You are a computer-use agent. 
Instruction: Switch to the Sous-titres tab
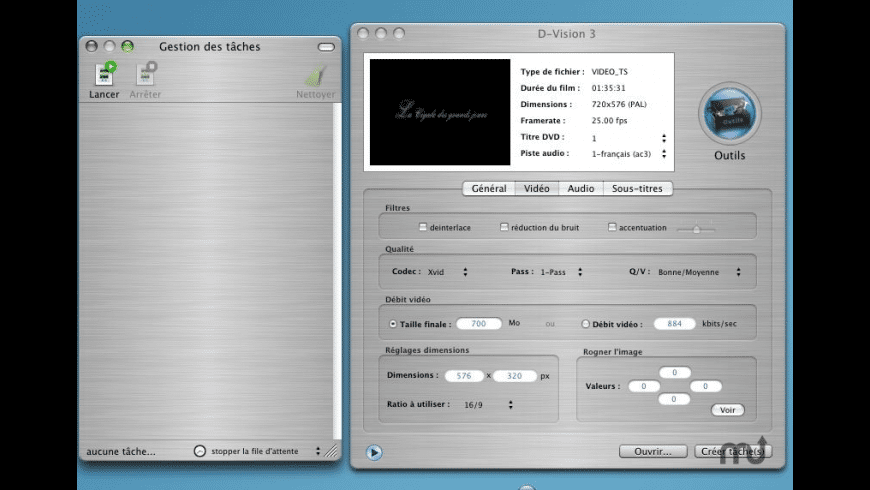637,188
